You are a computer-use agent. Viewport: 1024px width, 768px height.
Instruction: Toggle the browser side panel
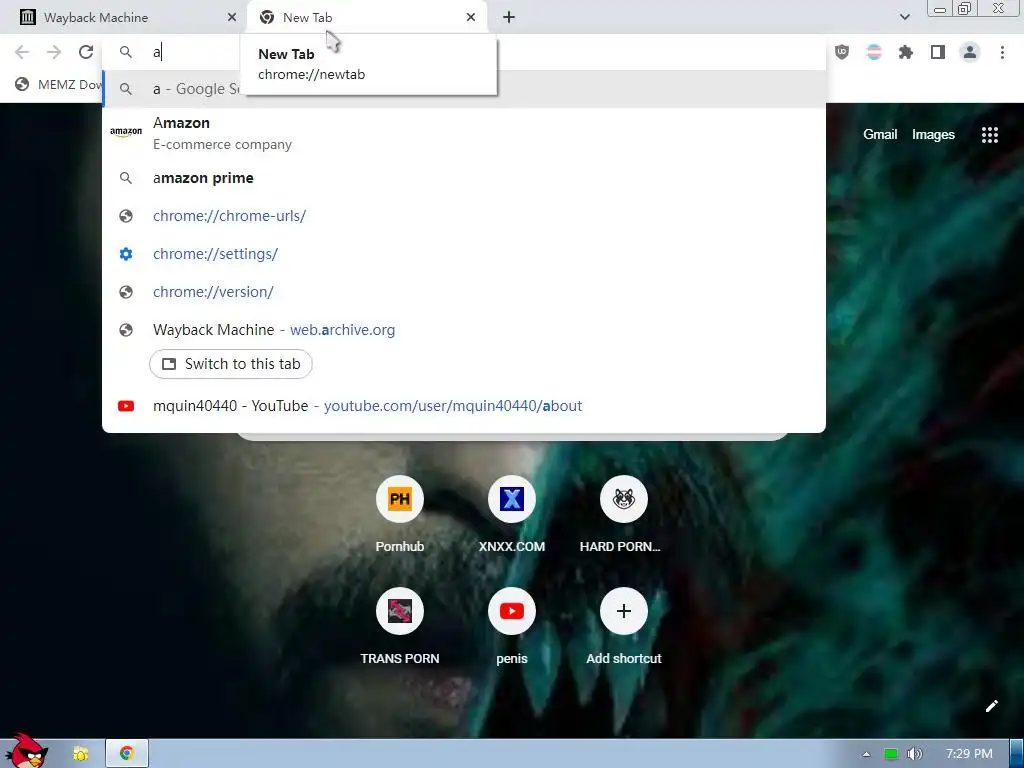click(x=938, y=52)
